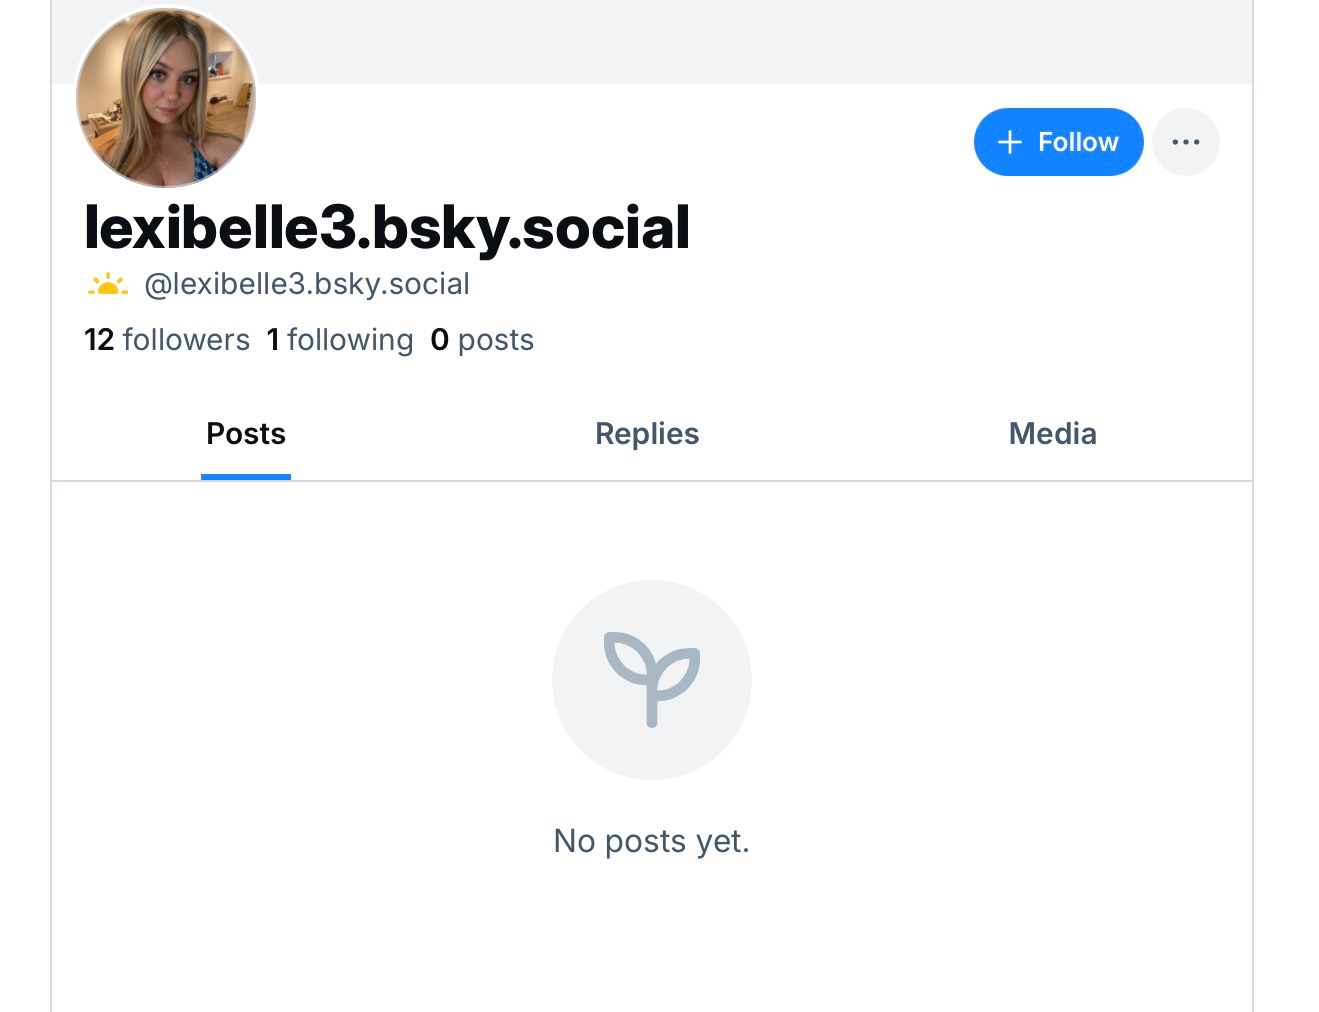
Task: View the 1 following list
Action: click(x=340, y=340)
